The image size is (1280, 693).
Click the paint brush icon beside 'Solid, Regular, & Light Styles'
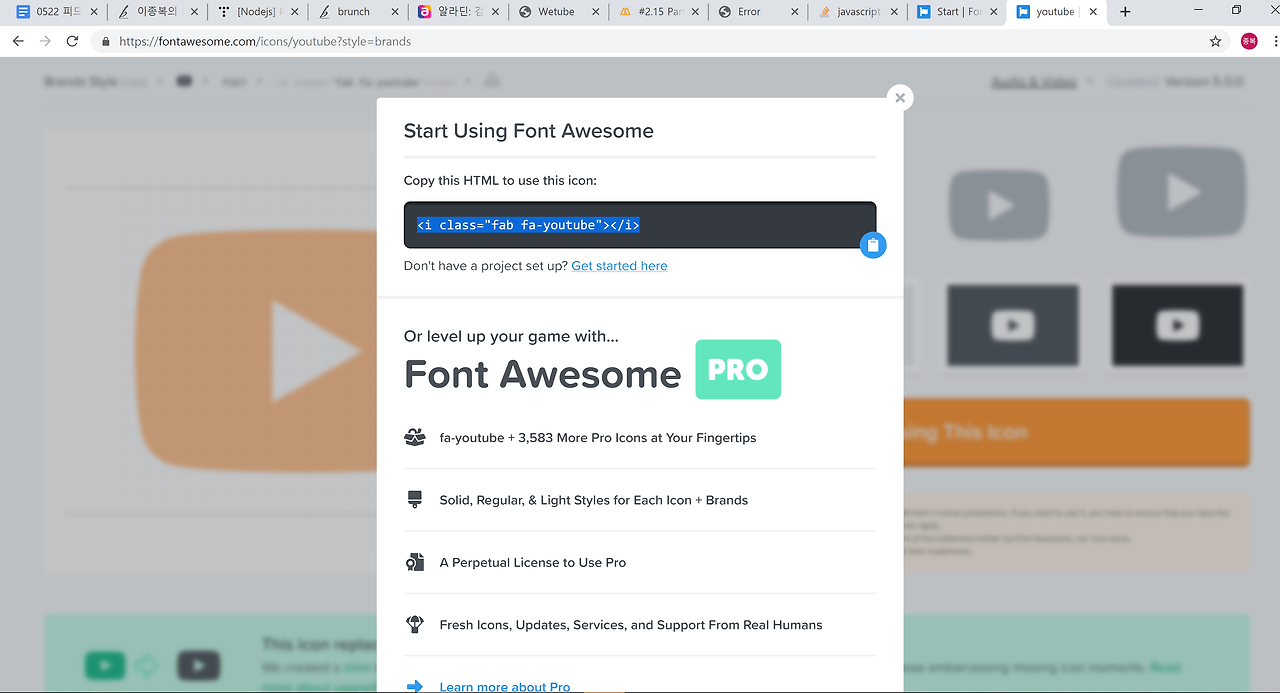415,499
